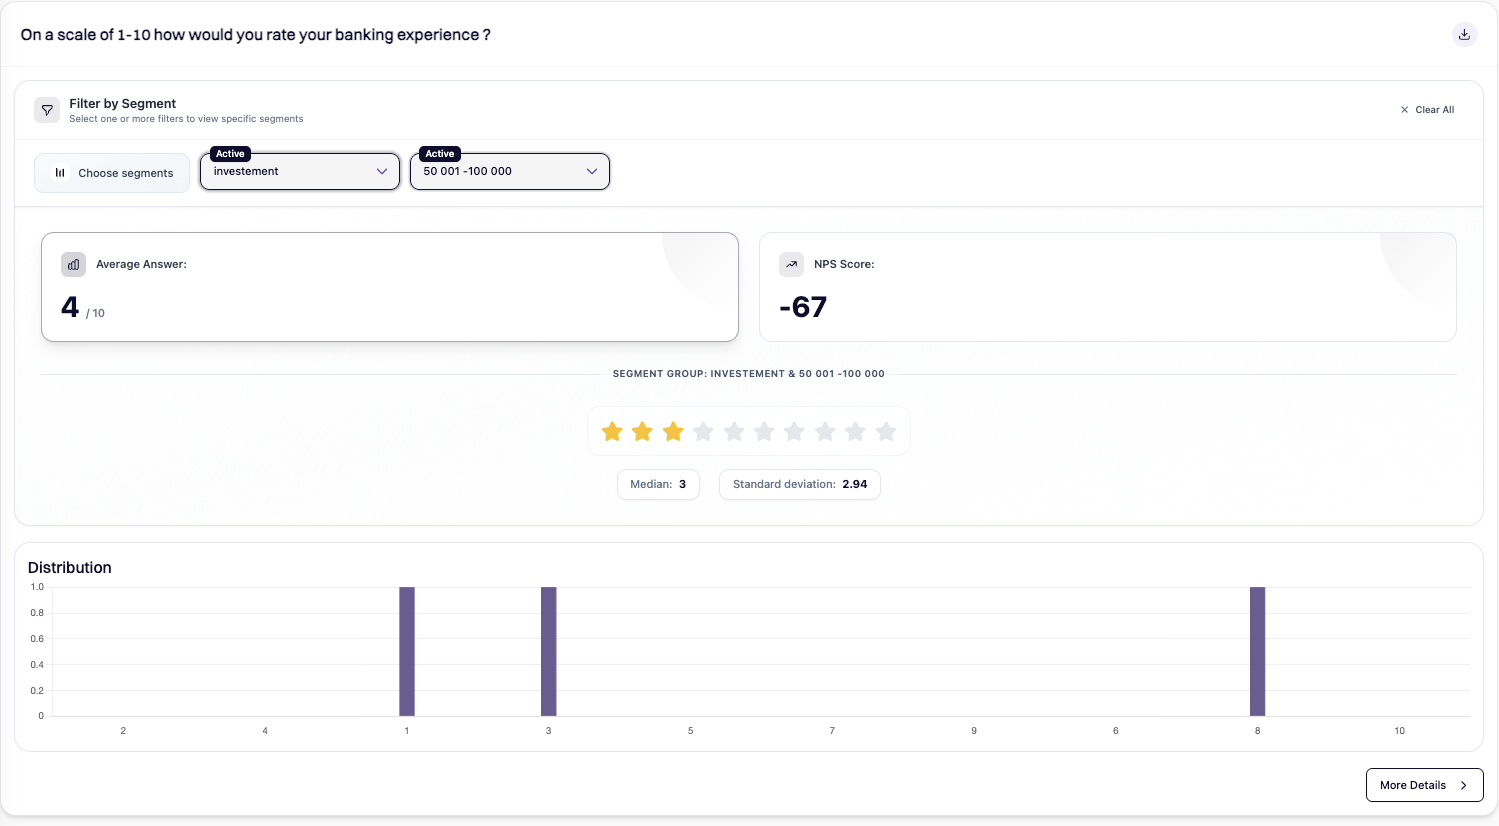Screen dimensions: 1499x826
Task: Click the trend icon beside NPS Score
Action: pos(791,264)
